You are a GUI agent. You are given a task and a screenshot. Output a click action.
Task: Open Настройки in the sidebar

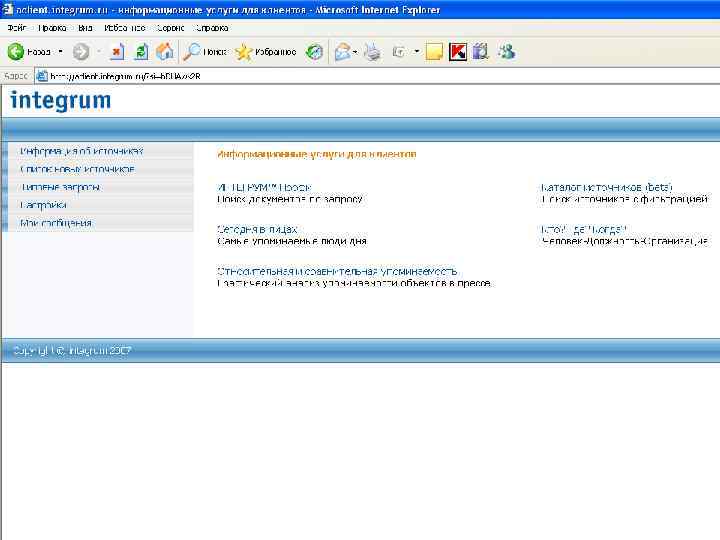43,205
